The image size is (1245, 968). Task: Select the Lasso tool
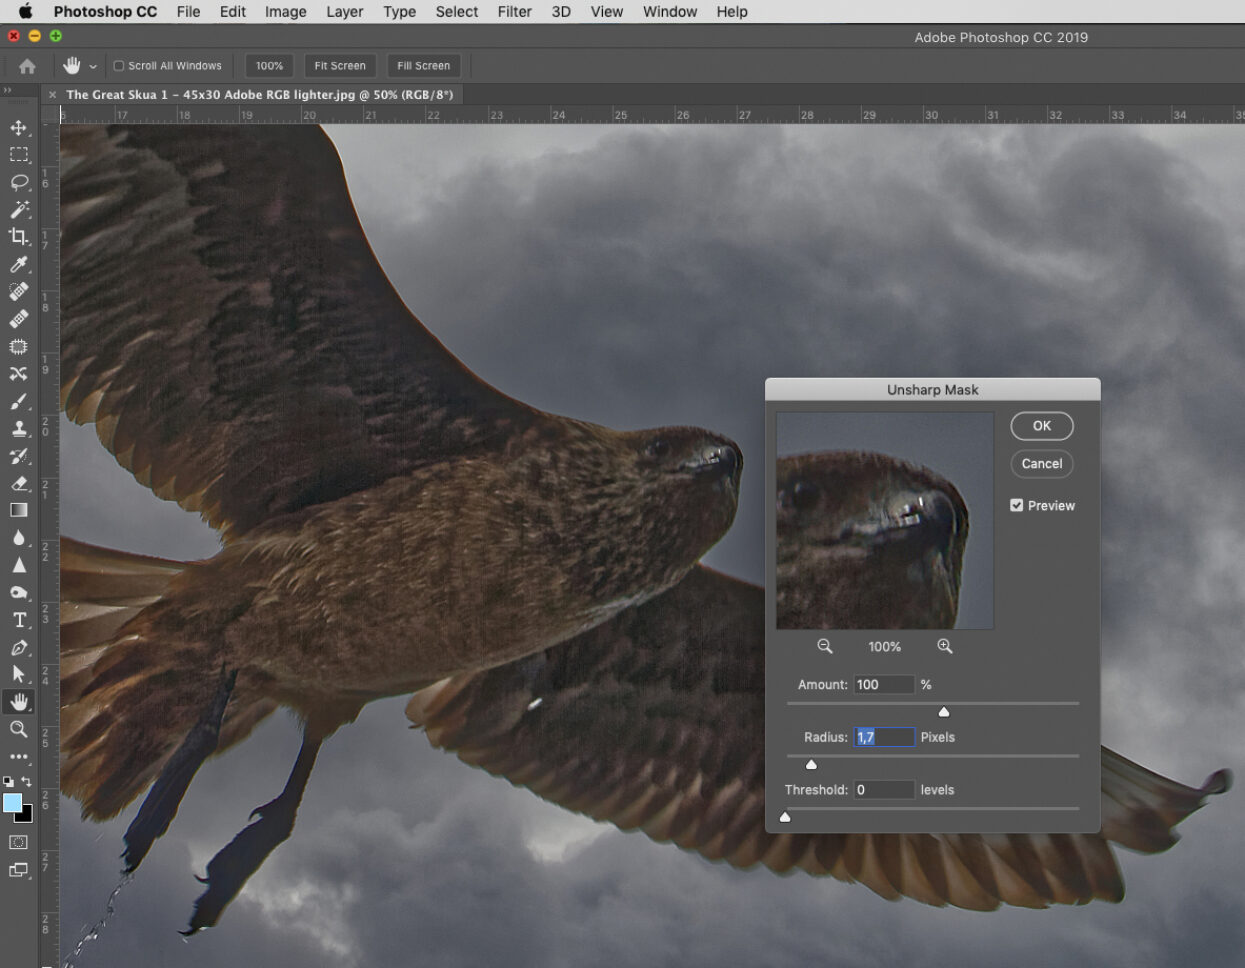pos(19,182)
